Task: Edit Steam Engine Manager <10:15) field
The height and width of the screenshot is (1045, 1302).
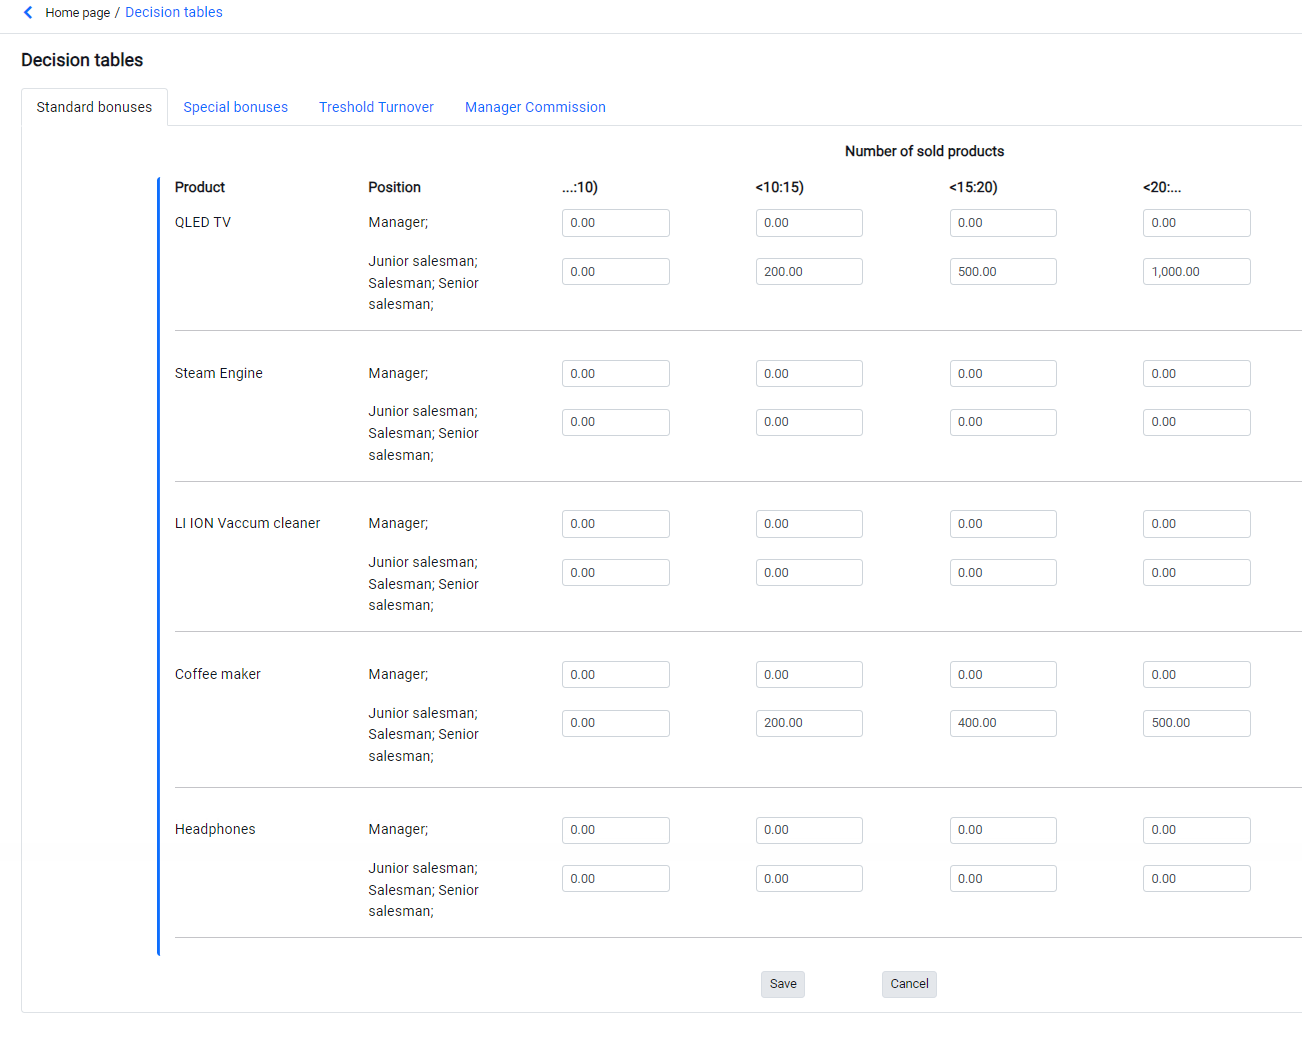Action: point(809,374)
